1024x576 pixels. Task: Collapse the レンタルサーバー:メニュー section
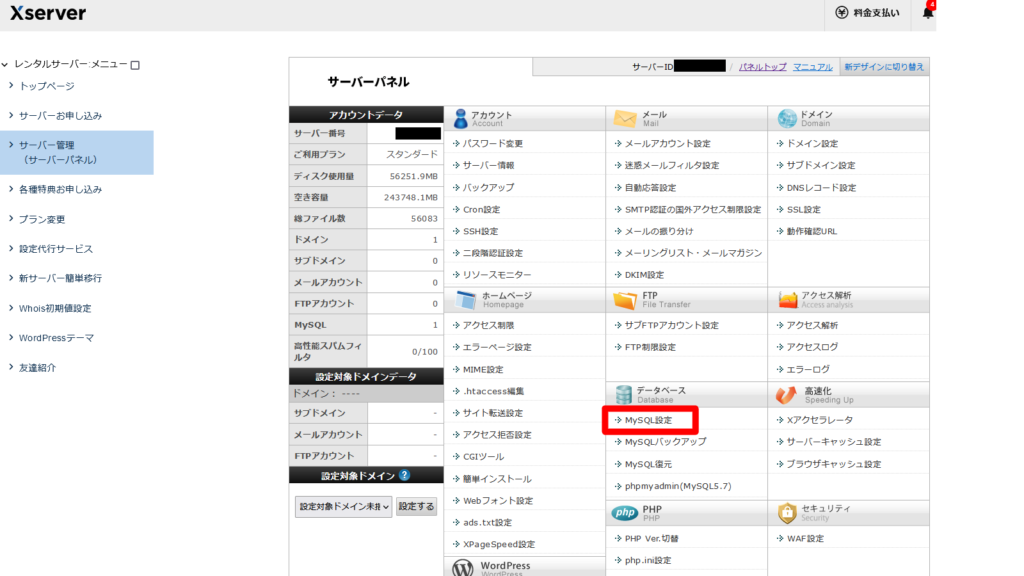pos(5,65)
